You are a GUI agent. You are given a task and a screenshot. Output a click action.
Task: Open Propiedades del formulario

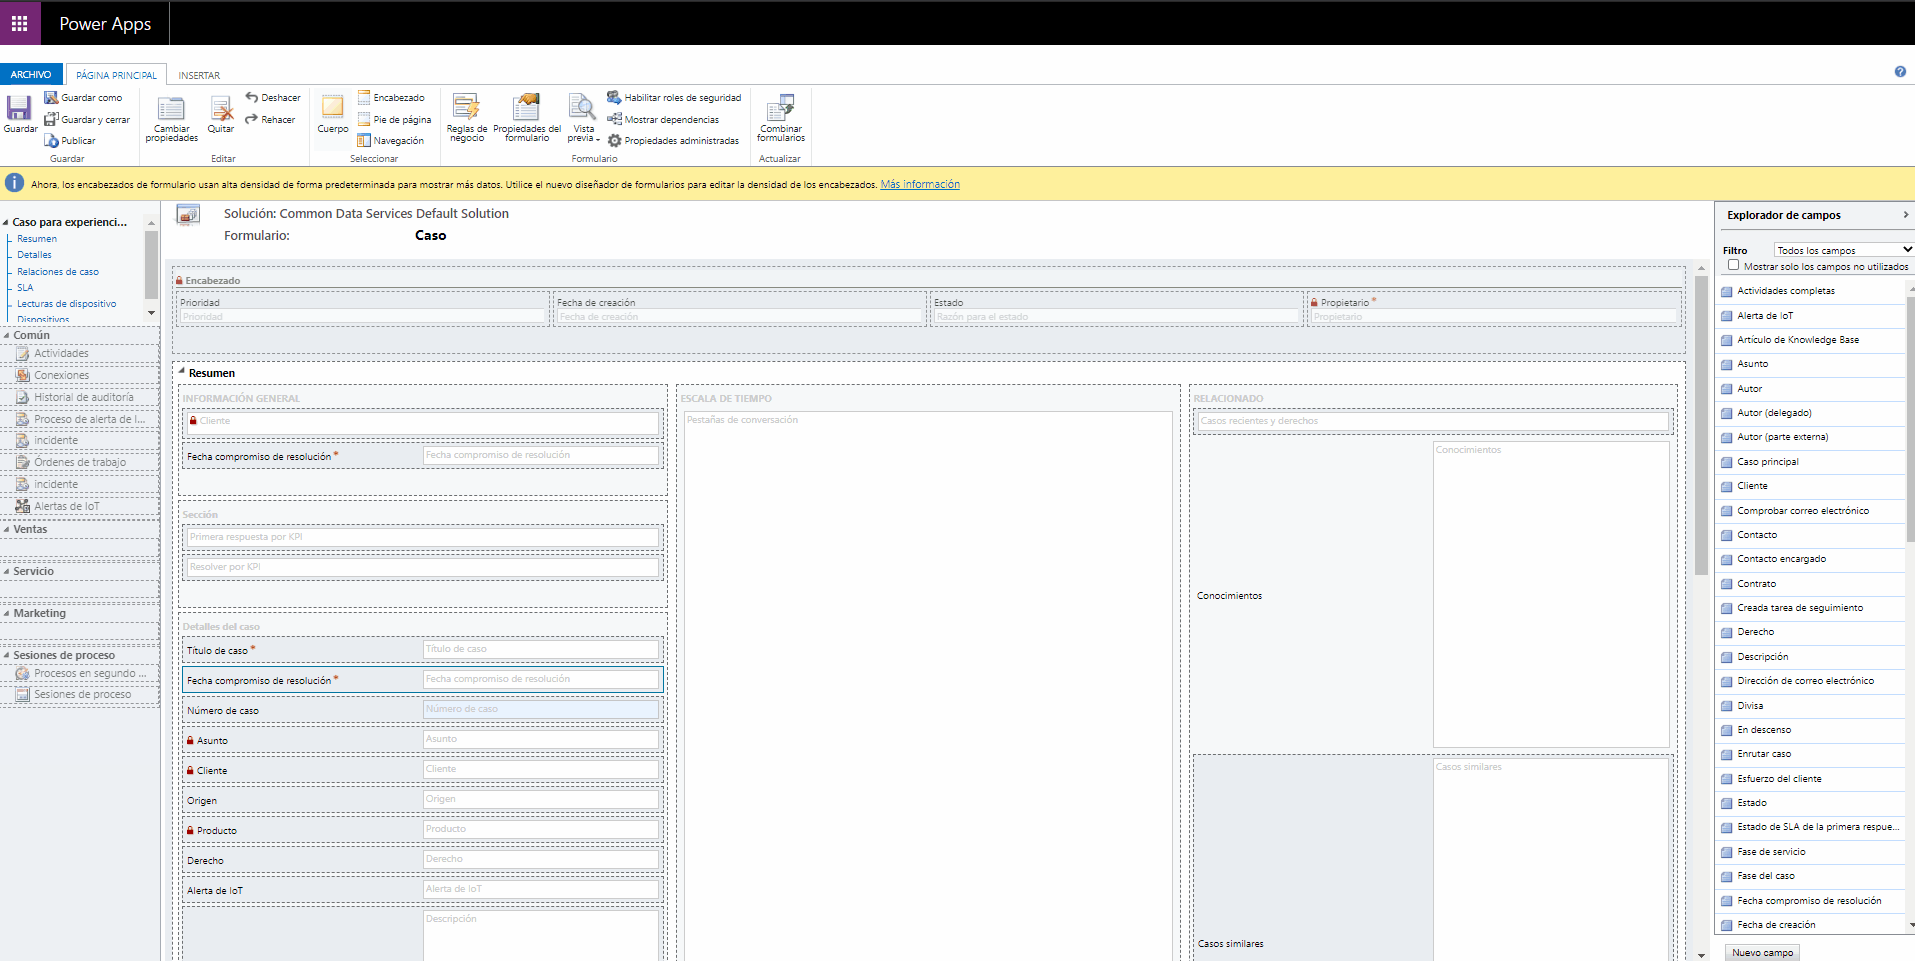point(527,118)
